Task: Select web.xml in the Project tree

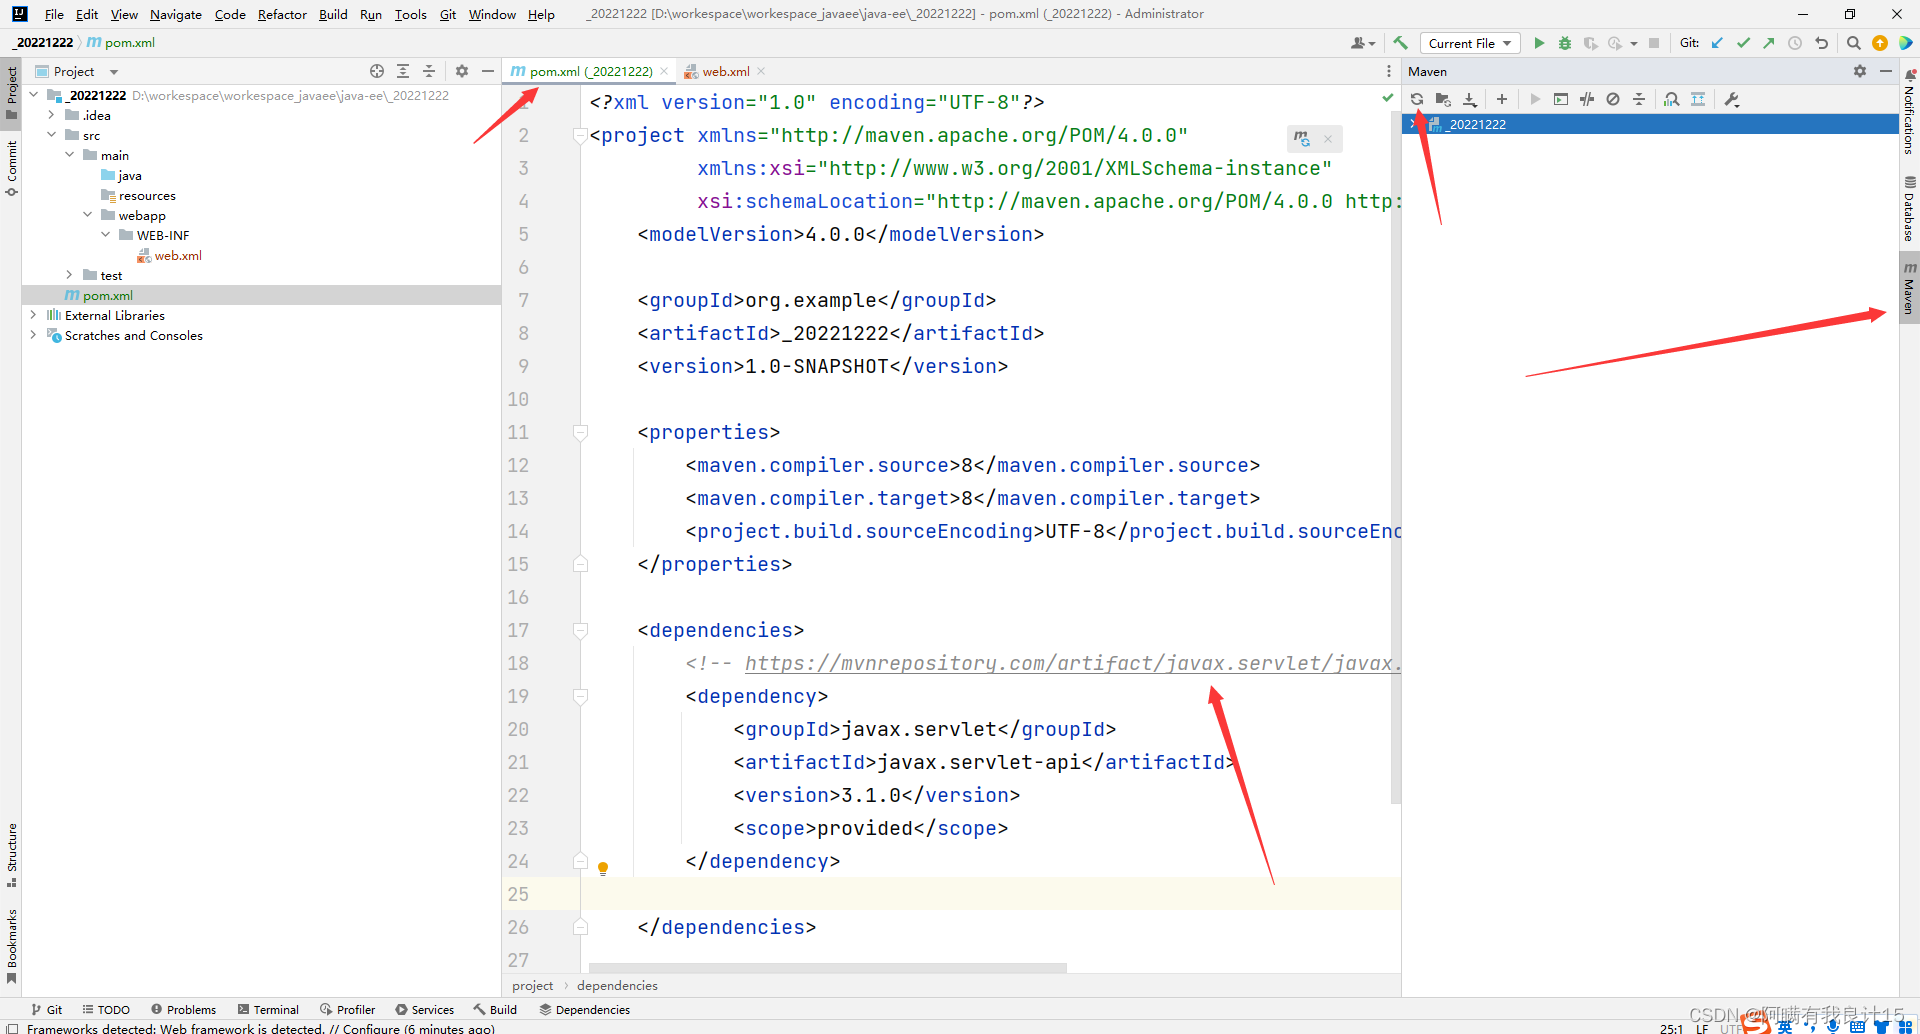Action: click(x=178, y=255)
